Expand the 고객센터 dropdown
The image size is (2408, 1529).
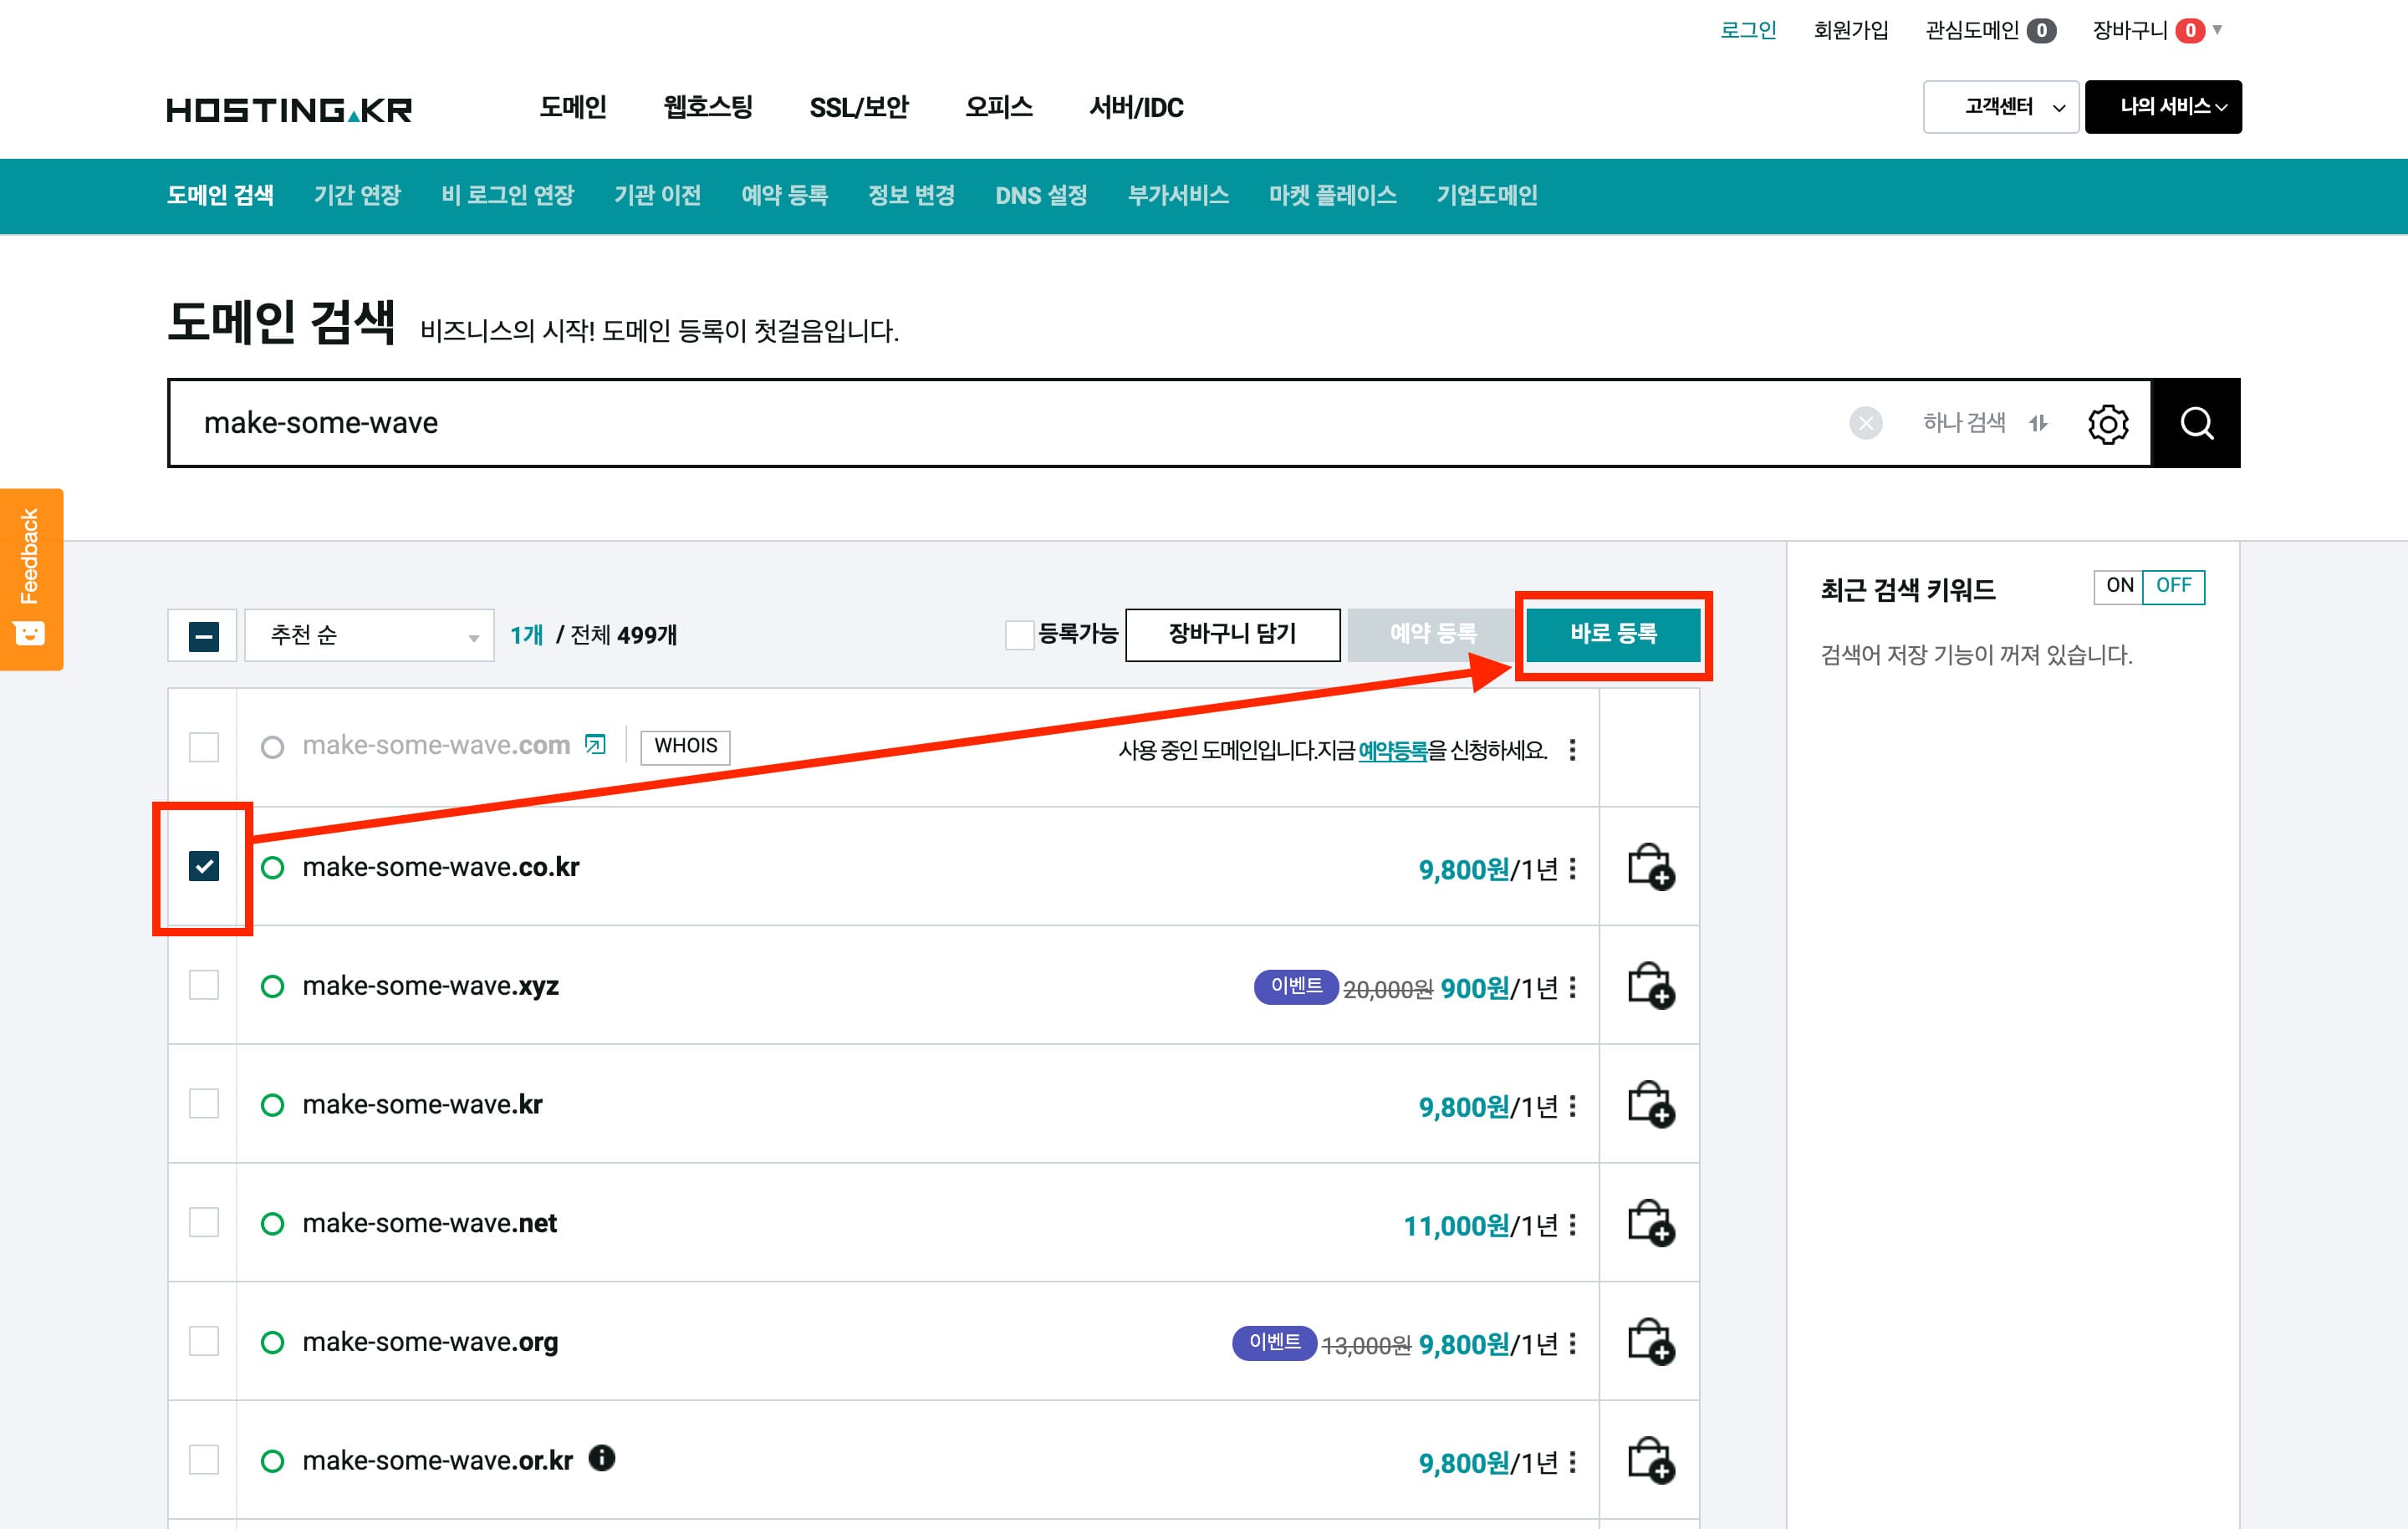coord(2000,107)
